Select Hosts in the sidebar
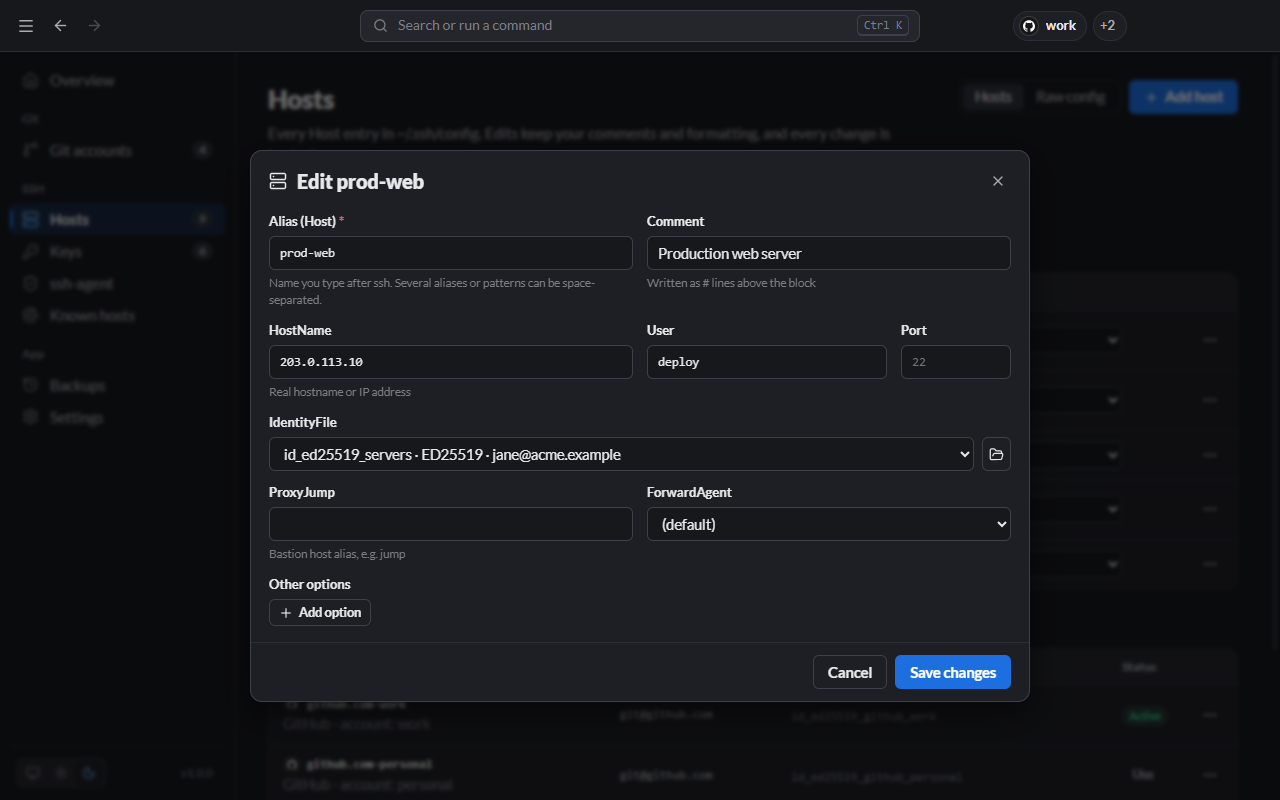Viewport: 1280px width, 800px height. pos(117,219)
